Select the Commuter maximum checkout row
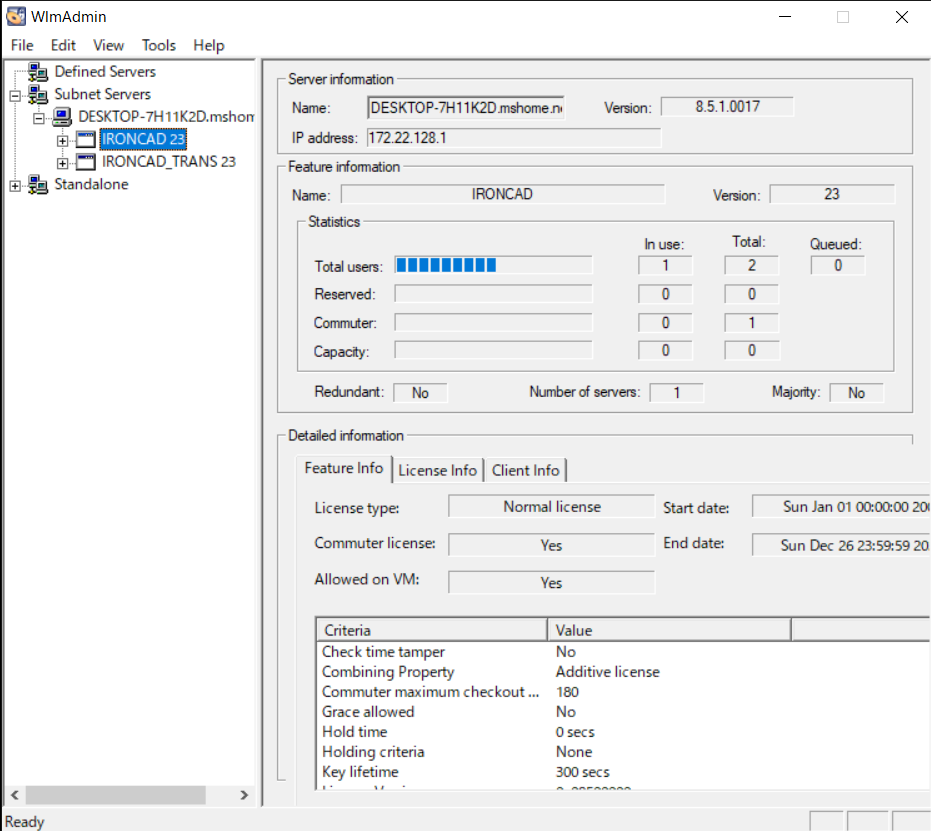931x831 pixels. click(623, 692)
